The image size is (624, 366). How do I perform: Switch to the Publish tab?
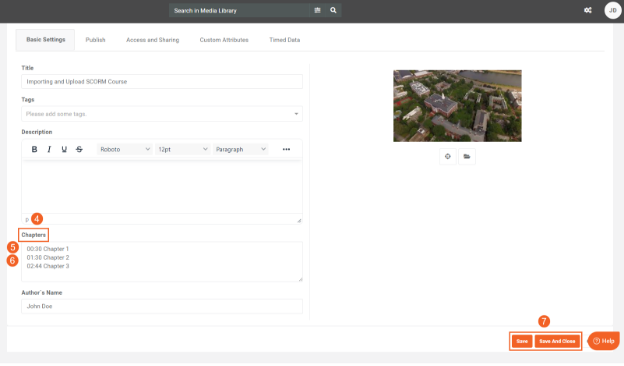point(96,40)
